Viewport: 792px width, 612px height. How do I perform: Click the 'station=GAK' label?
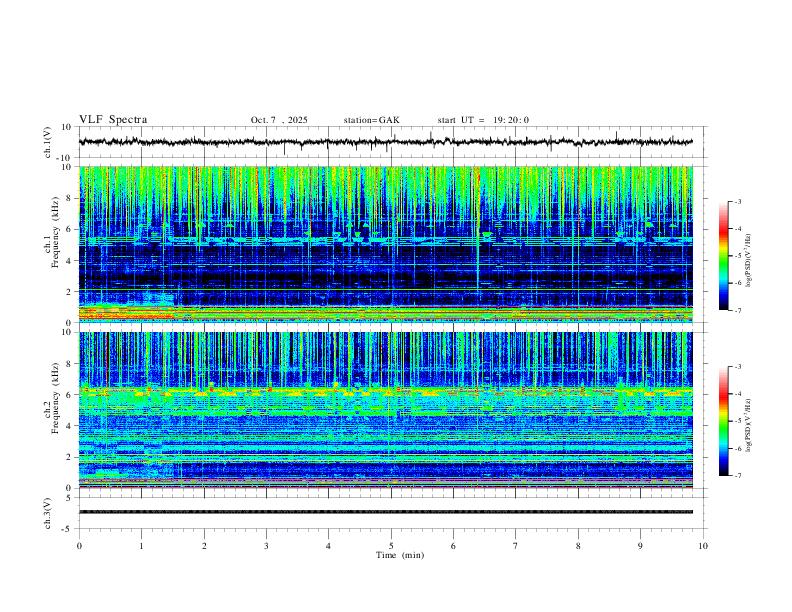pyautogui.click(x=371, y=120)
